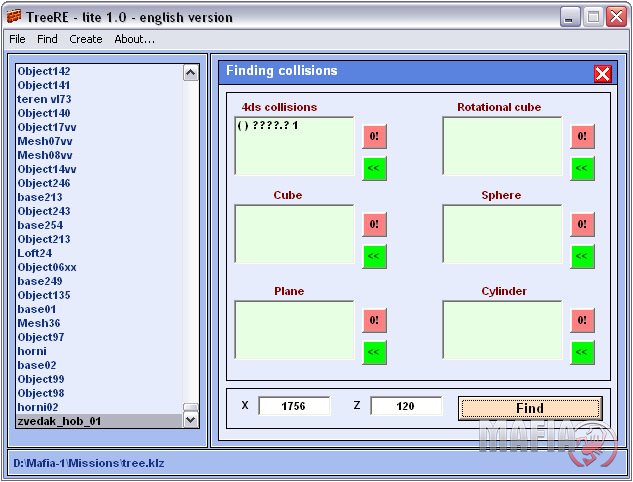Viewport: 633px width, 482px height.
Task: Click the green << button beside 4ds collisions
Action: tap(374, 169)
